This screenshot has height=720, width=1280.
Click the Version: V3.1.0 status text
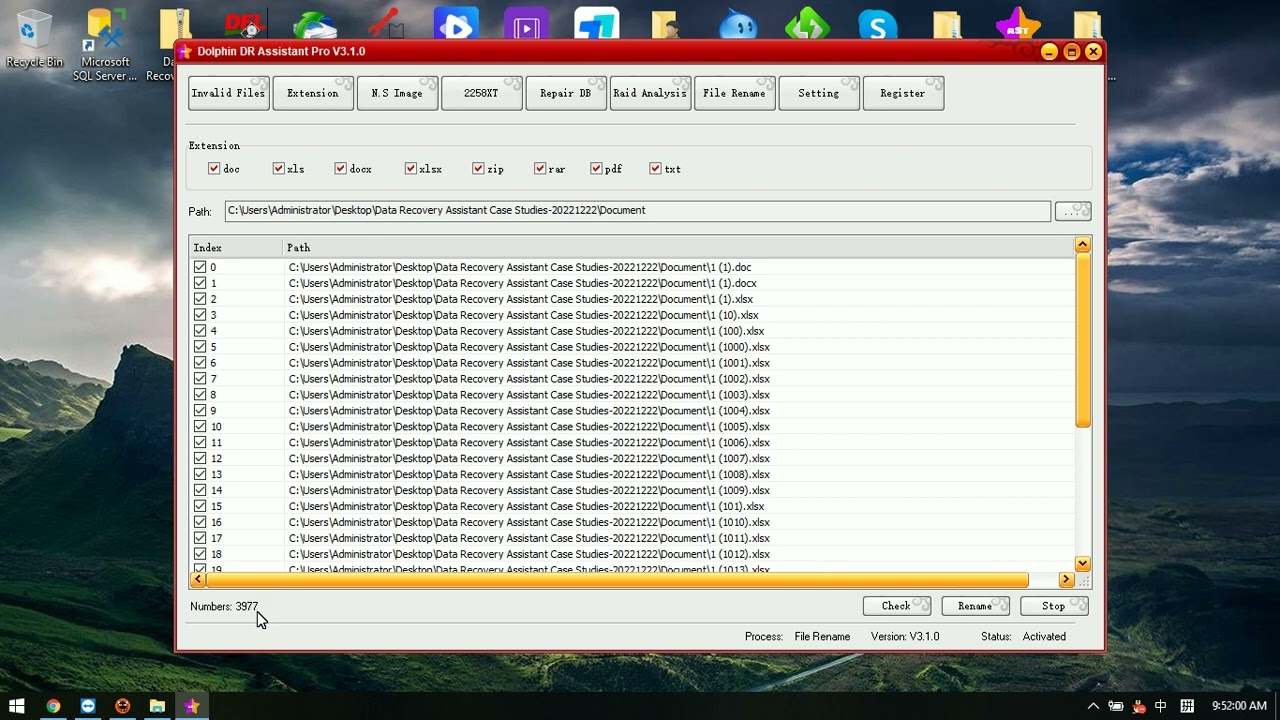[905, 636]
